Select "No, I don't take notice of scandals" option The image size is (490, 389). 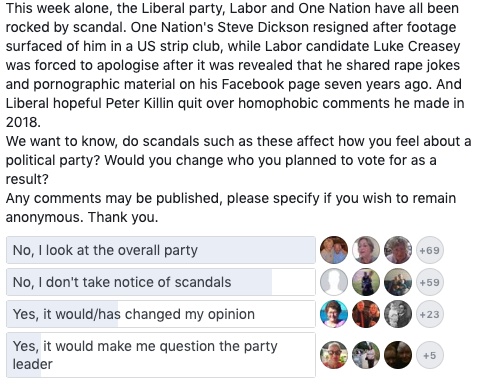coord(161,282)
